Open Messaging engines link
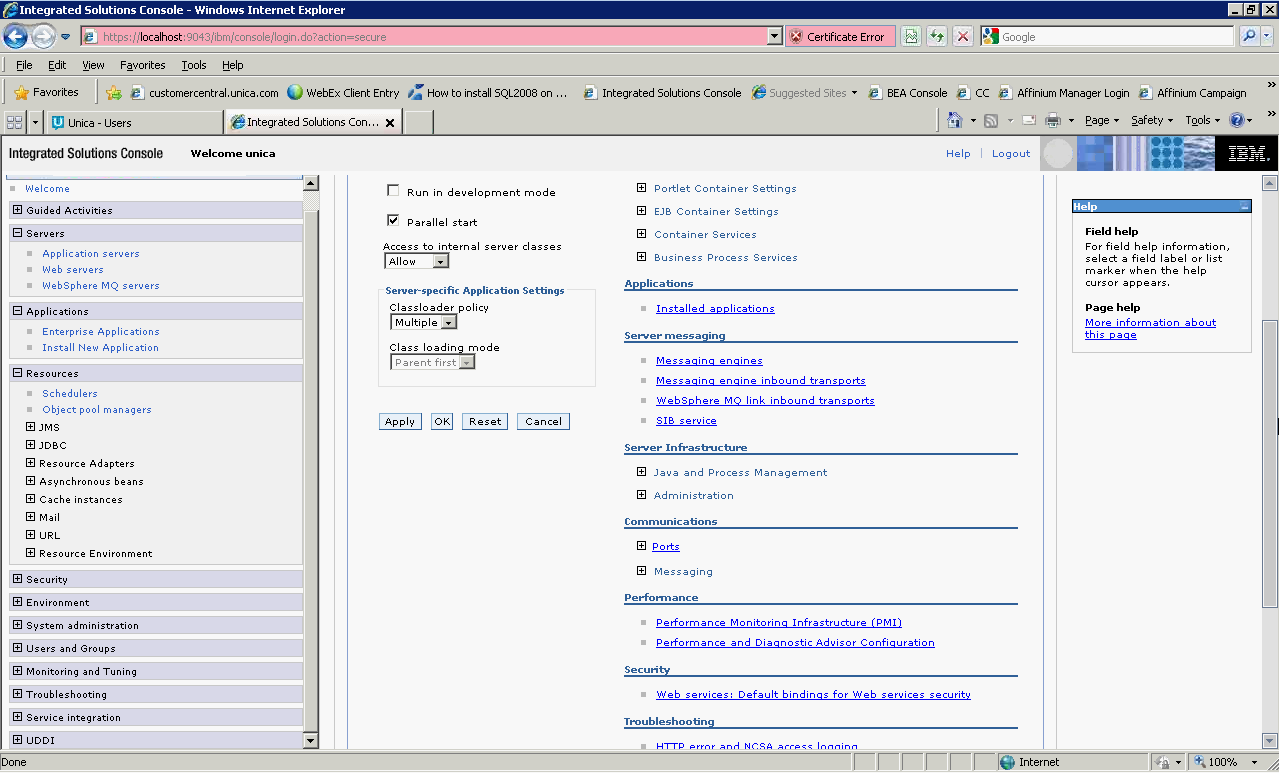The height and width of the screenshot is (773, 1279). pyautogui.click(x=709, y=361)
